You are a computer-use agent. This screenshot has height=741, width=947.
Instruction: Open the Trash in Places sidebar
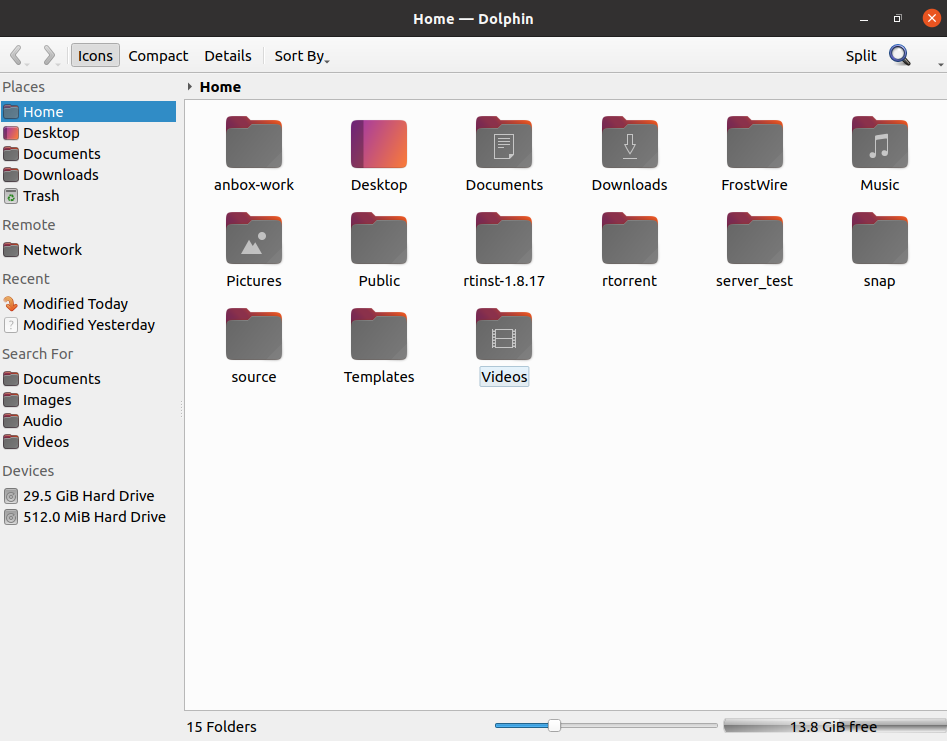pos(40,195)
